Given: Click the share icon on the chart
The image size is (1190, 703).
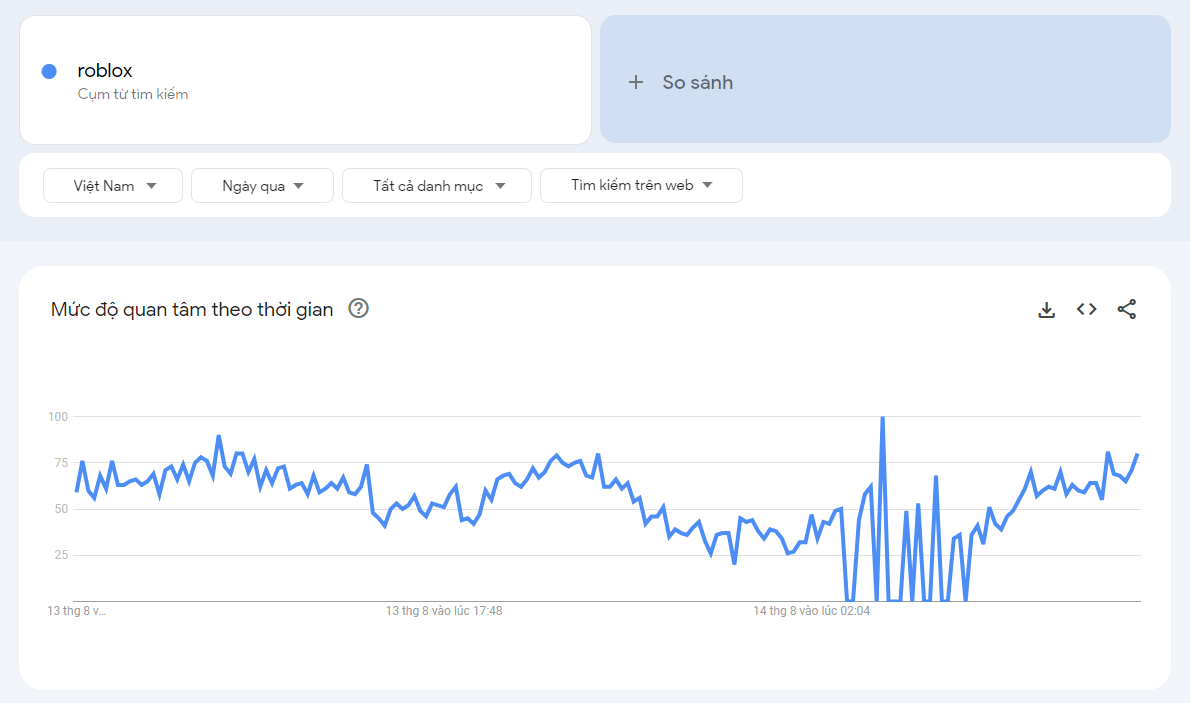Looking at the screenshot, I should [1127, 310].
